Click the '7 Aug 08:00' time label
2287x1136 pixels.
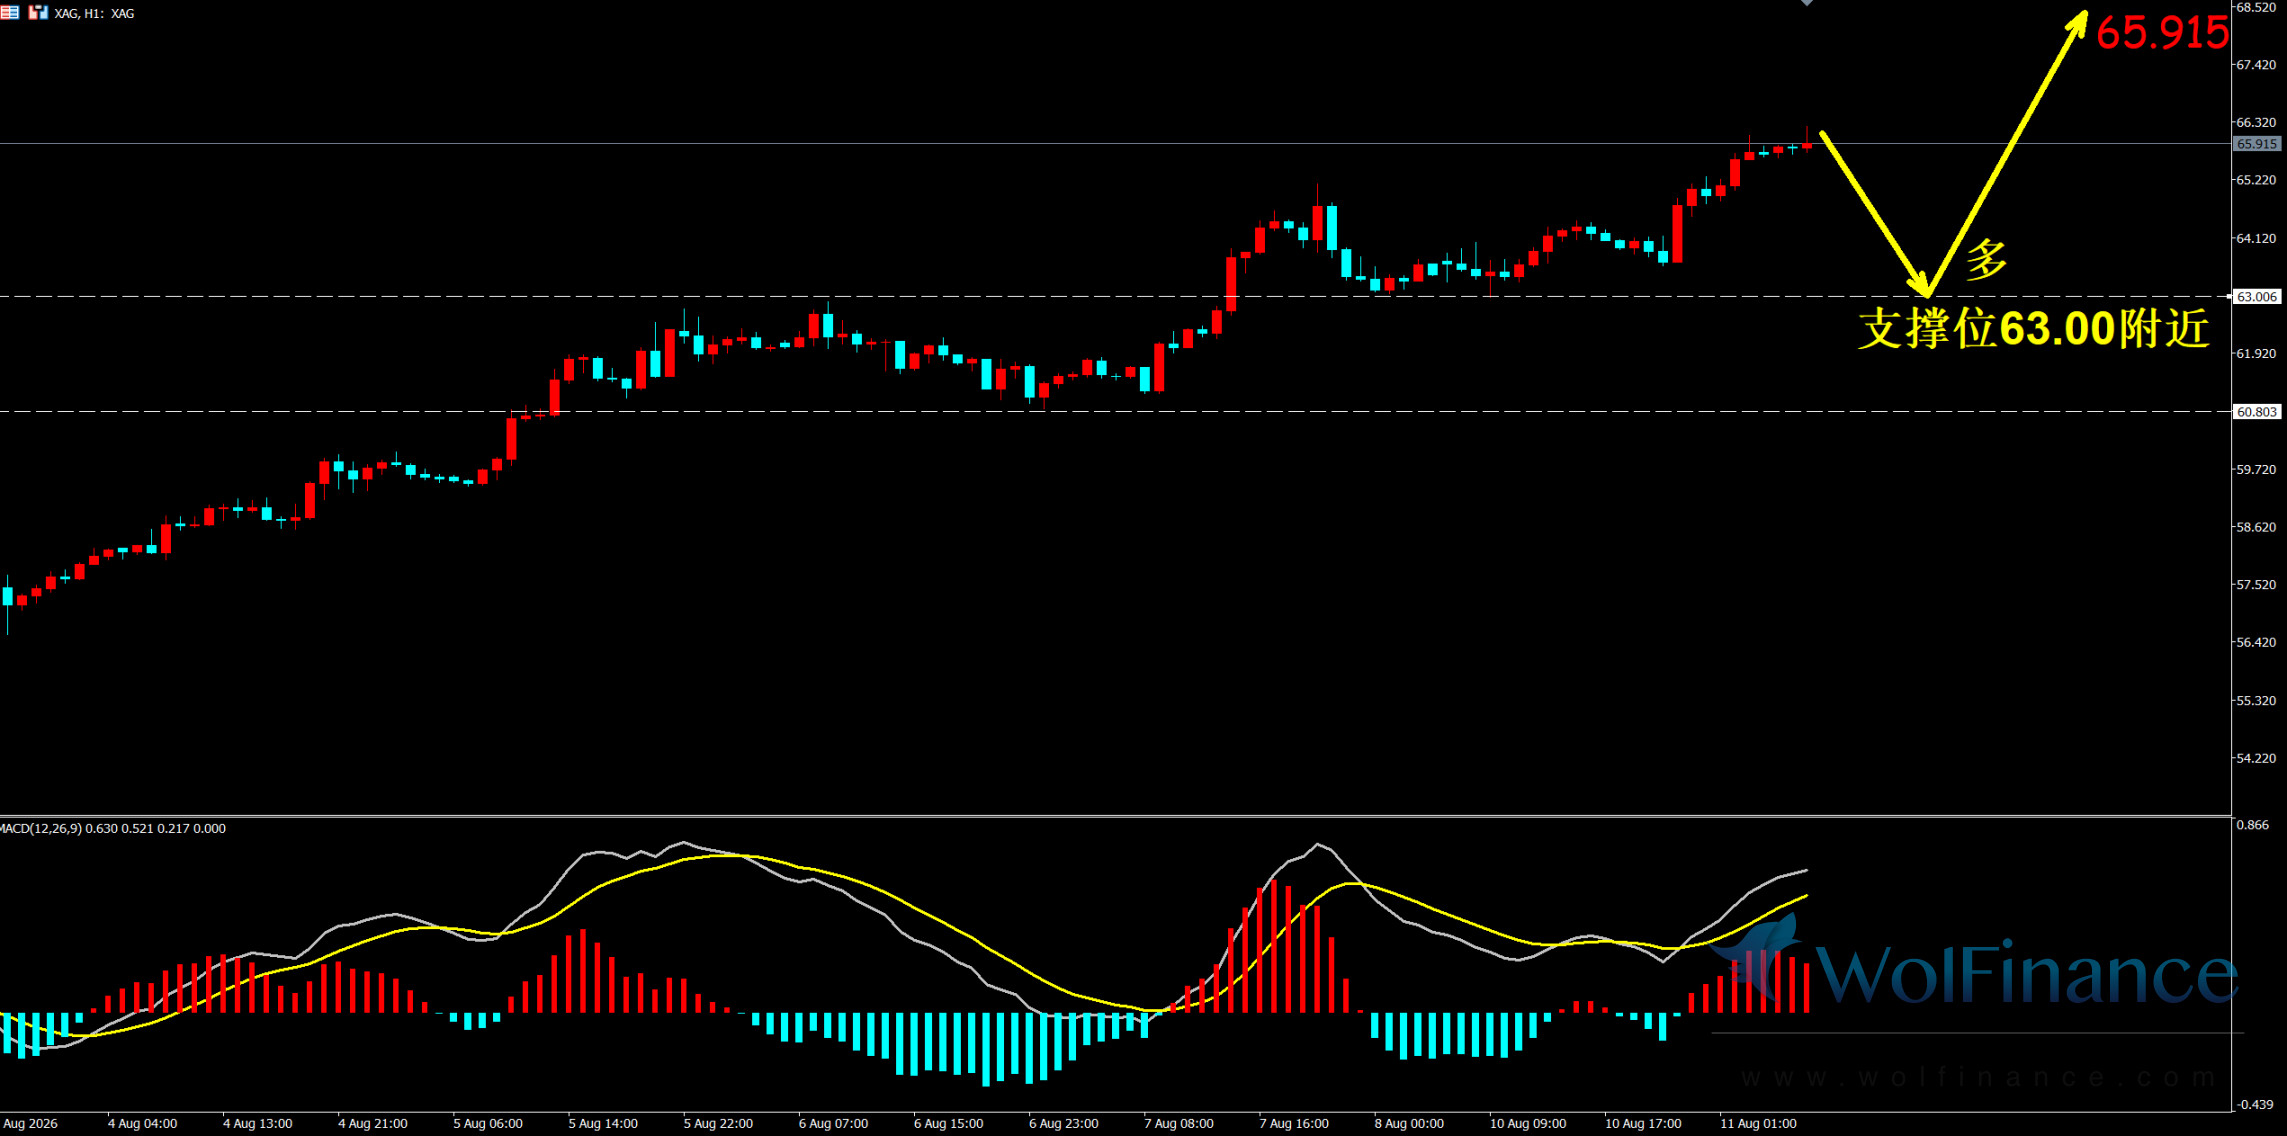tap(1179, 1124)
